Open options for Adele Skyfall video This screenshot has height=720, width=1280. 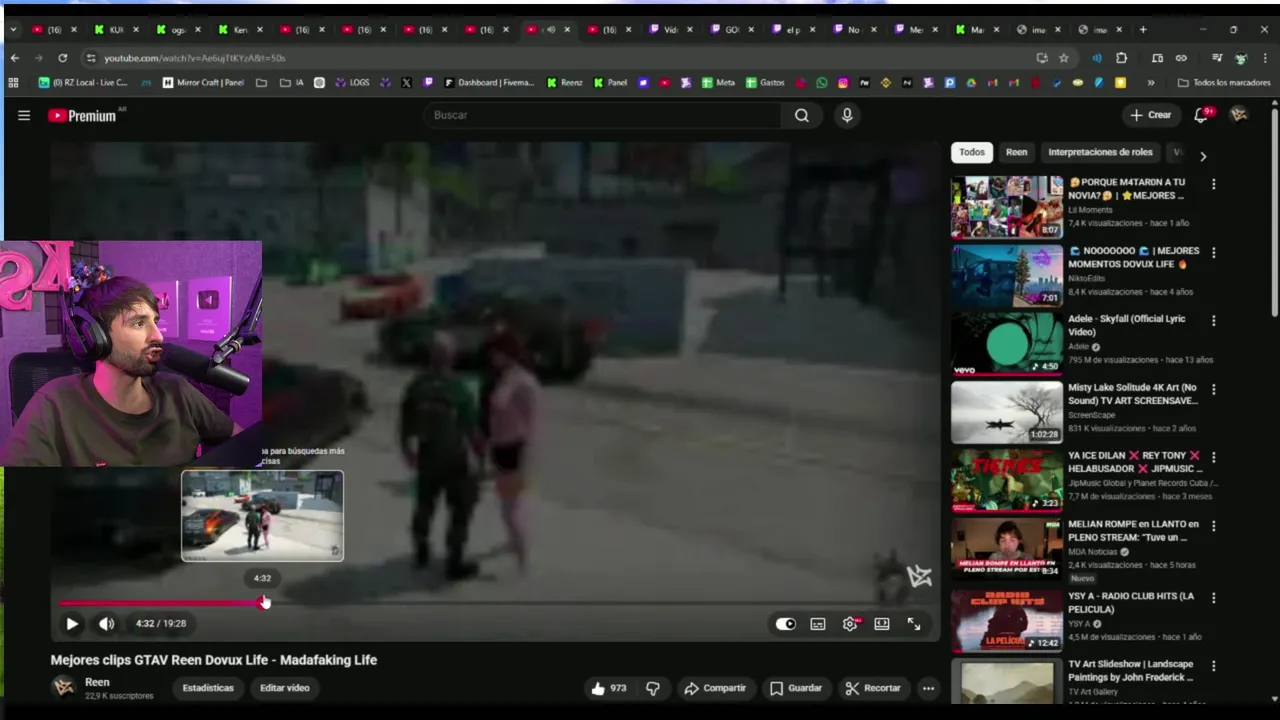[1214, 321]
